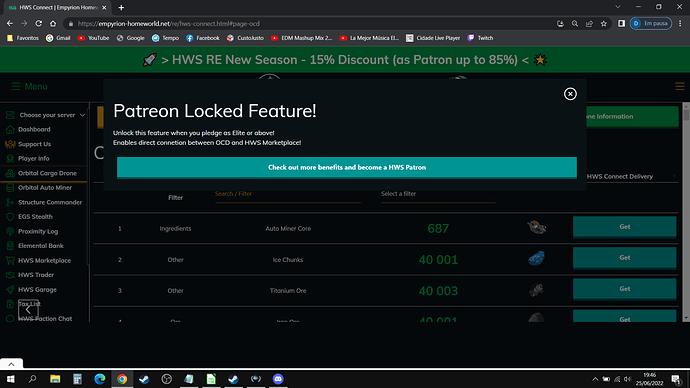Collapse sidebar with left chevron button

tap(28, 310)
